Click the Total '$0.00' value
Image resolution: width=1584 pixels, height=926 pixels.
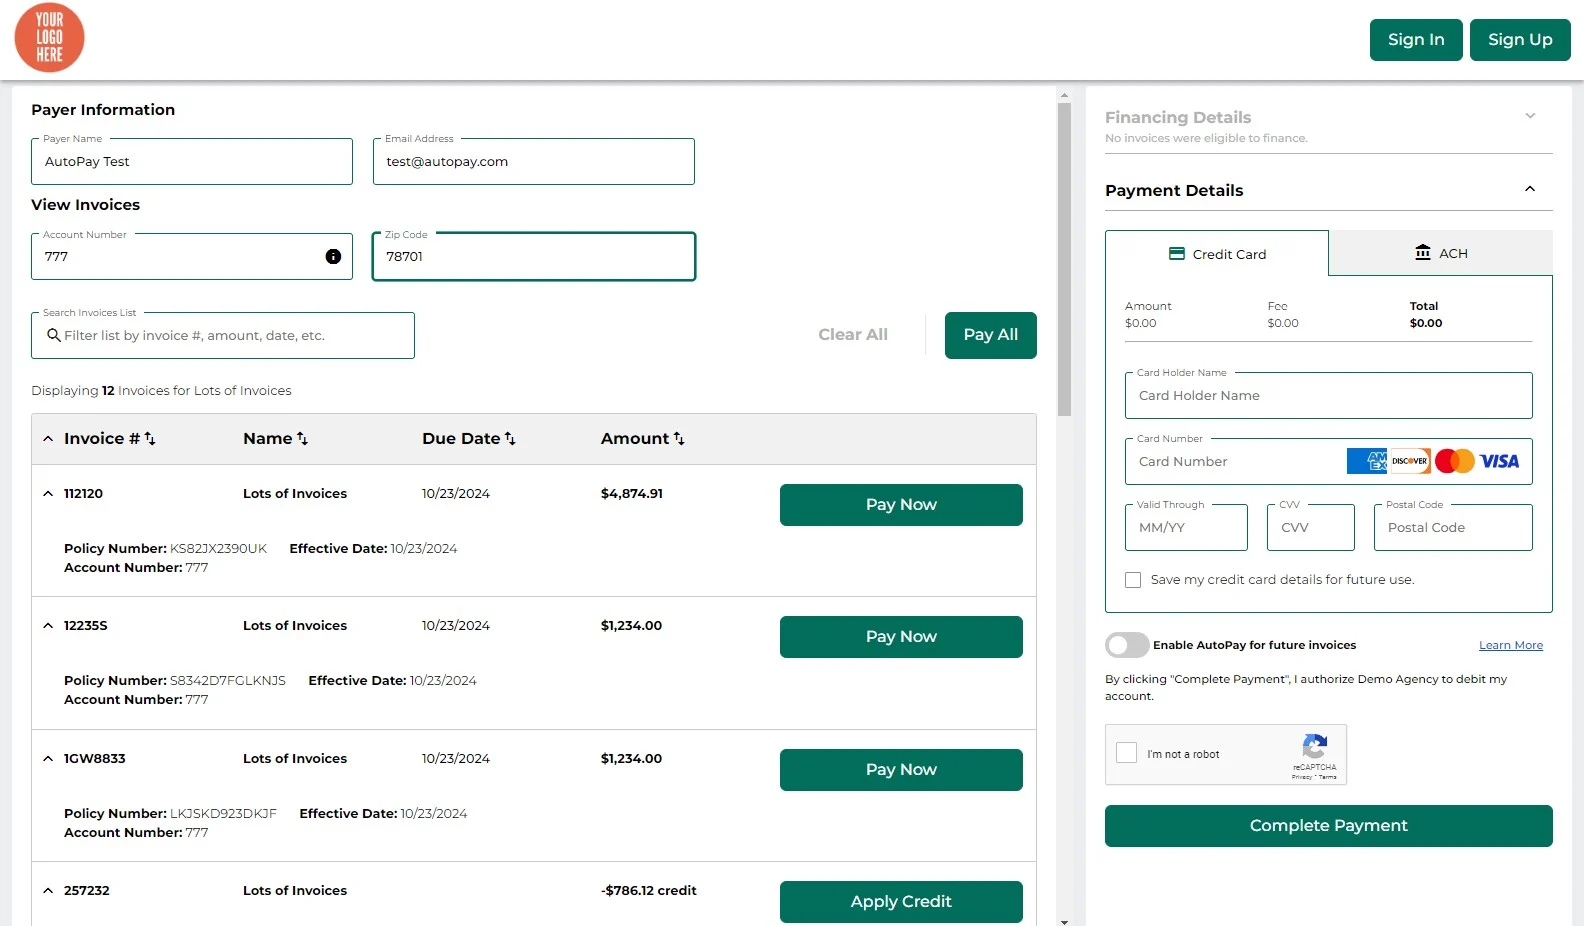[x=1426, y=323]
